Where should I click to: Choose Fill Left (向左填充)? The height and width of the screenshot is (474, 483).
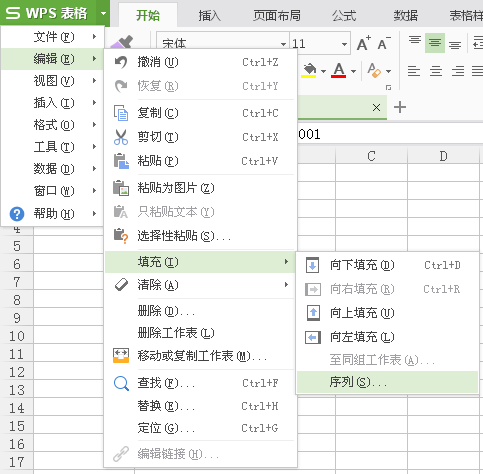(387, 337)
